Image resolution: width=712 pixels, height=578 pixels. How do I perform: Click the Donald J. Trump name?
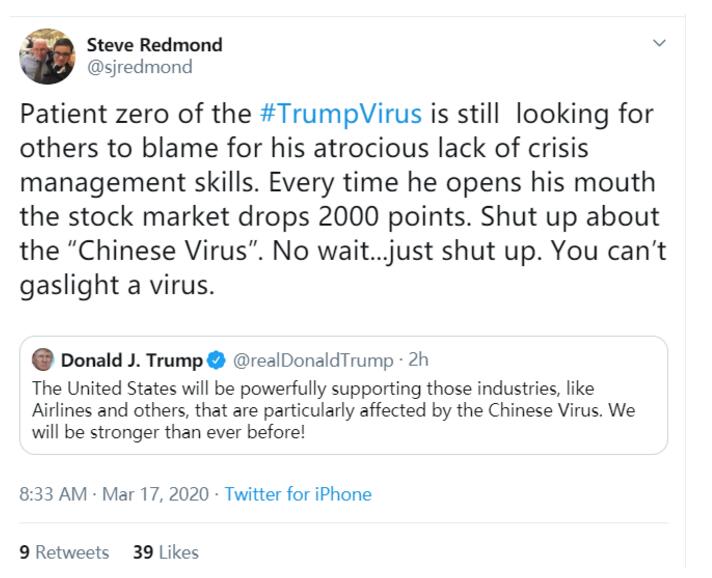tap(132, 361)
